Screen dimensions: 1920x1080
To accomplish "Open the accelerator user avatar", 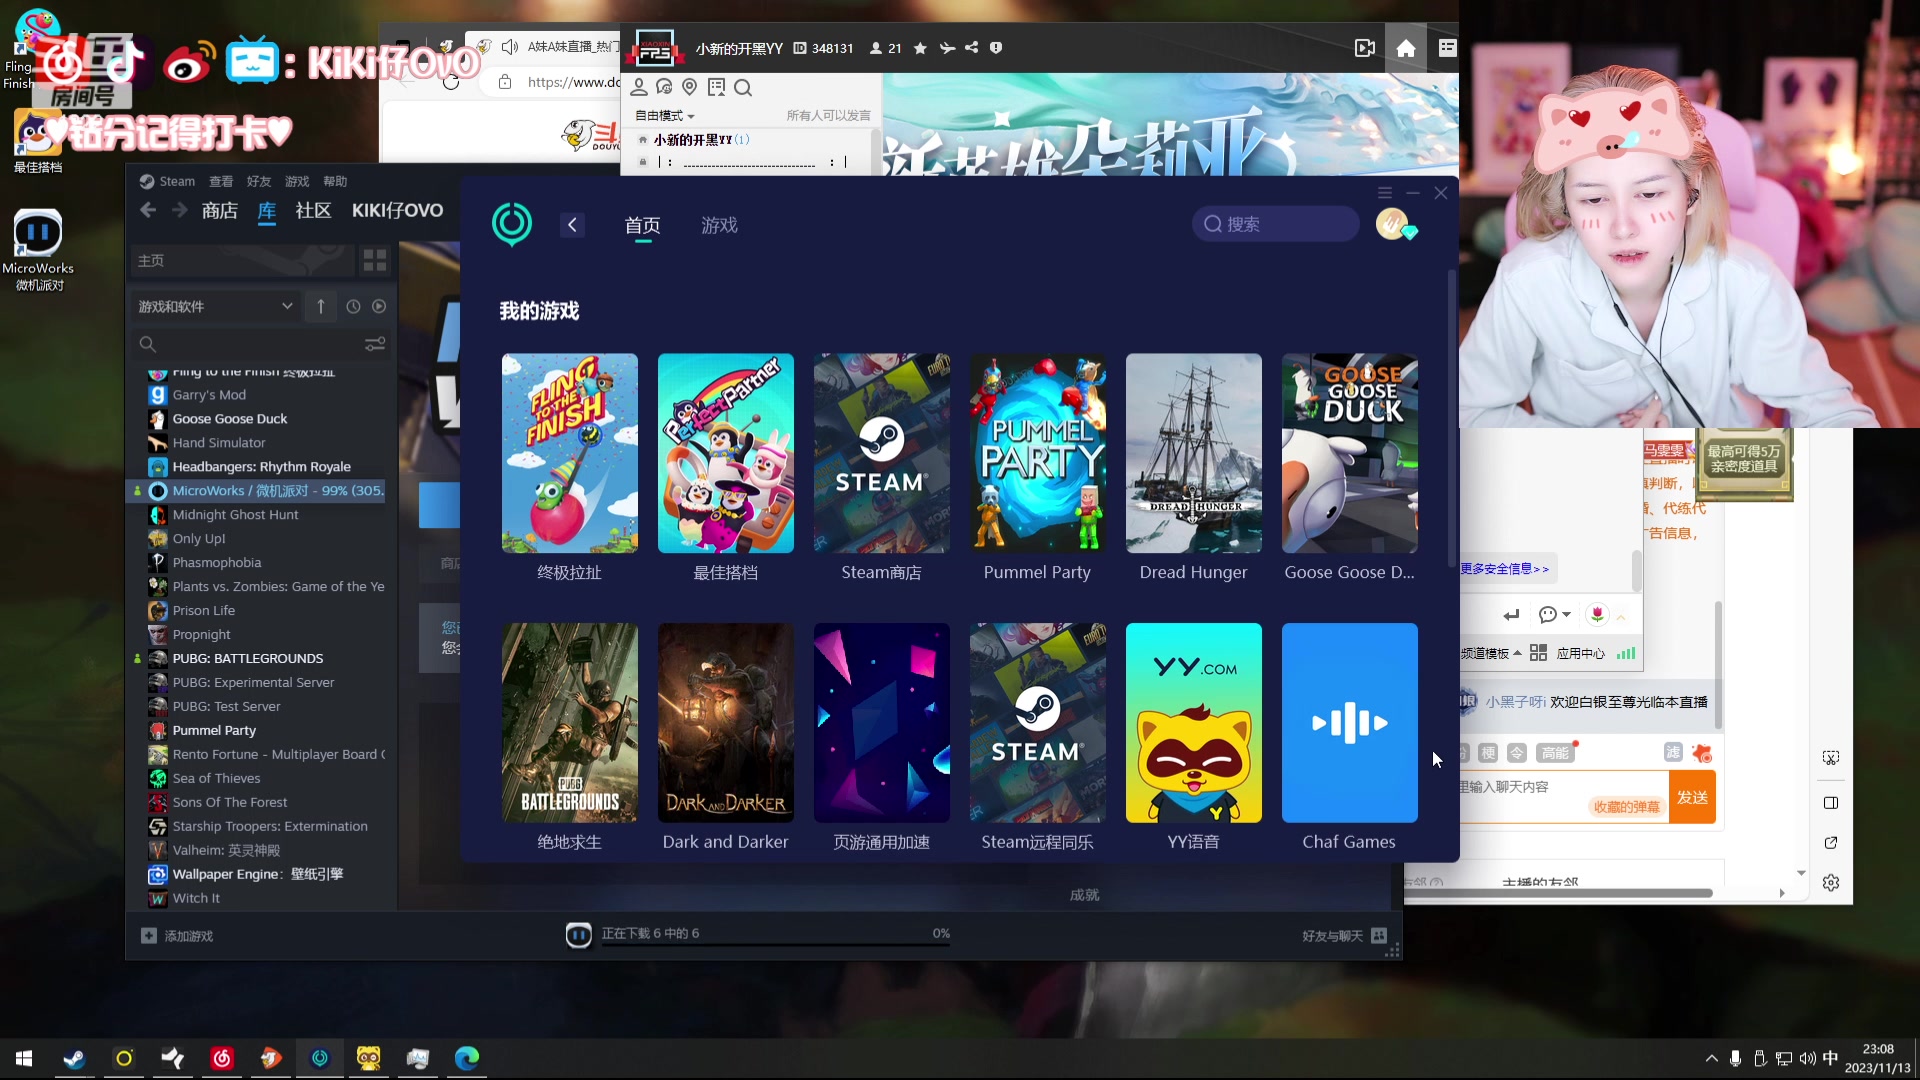I will click(1392, 224).
